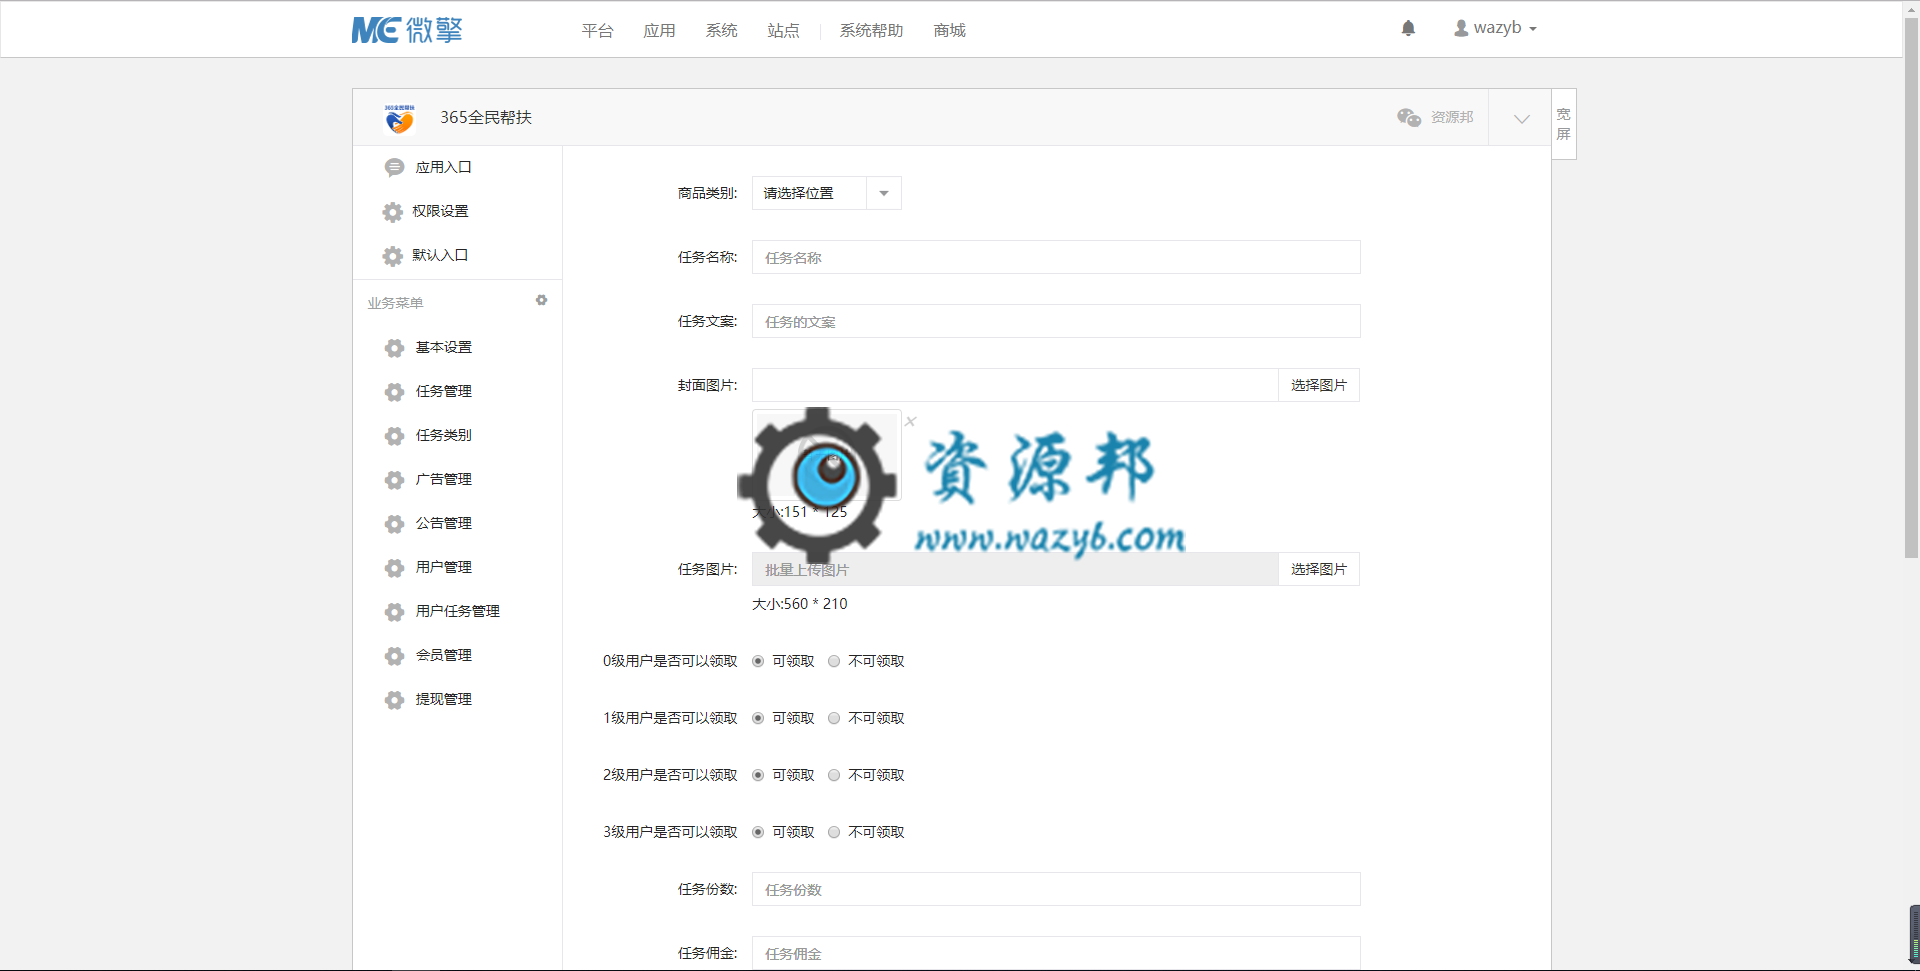Go to 提现管理 page
The image size is (1920, 971).
pyautogui.click(x=443, y=700)
